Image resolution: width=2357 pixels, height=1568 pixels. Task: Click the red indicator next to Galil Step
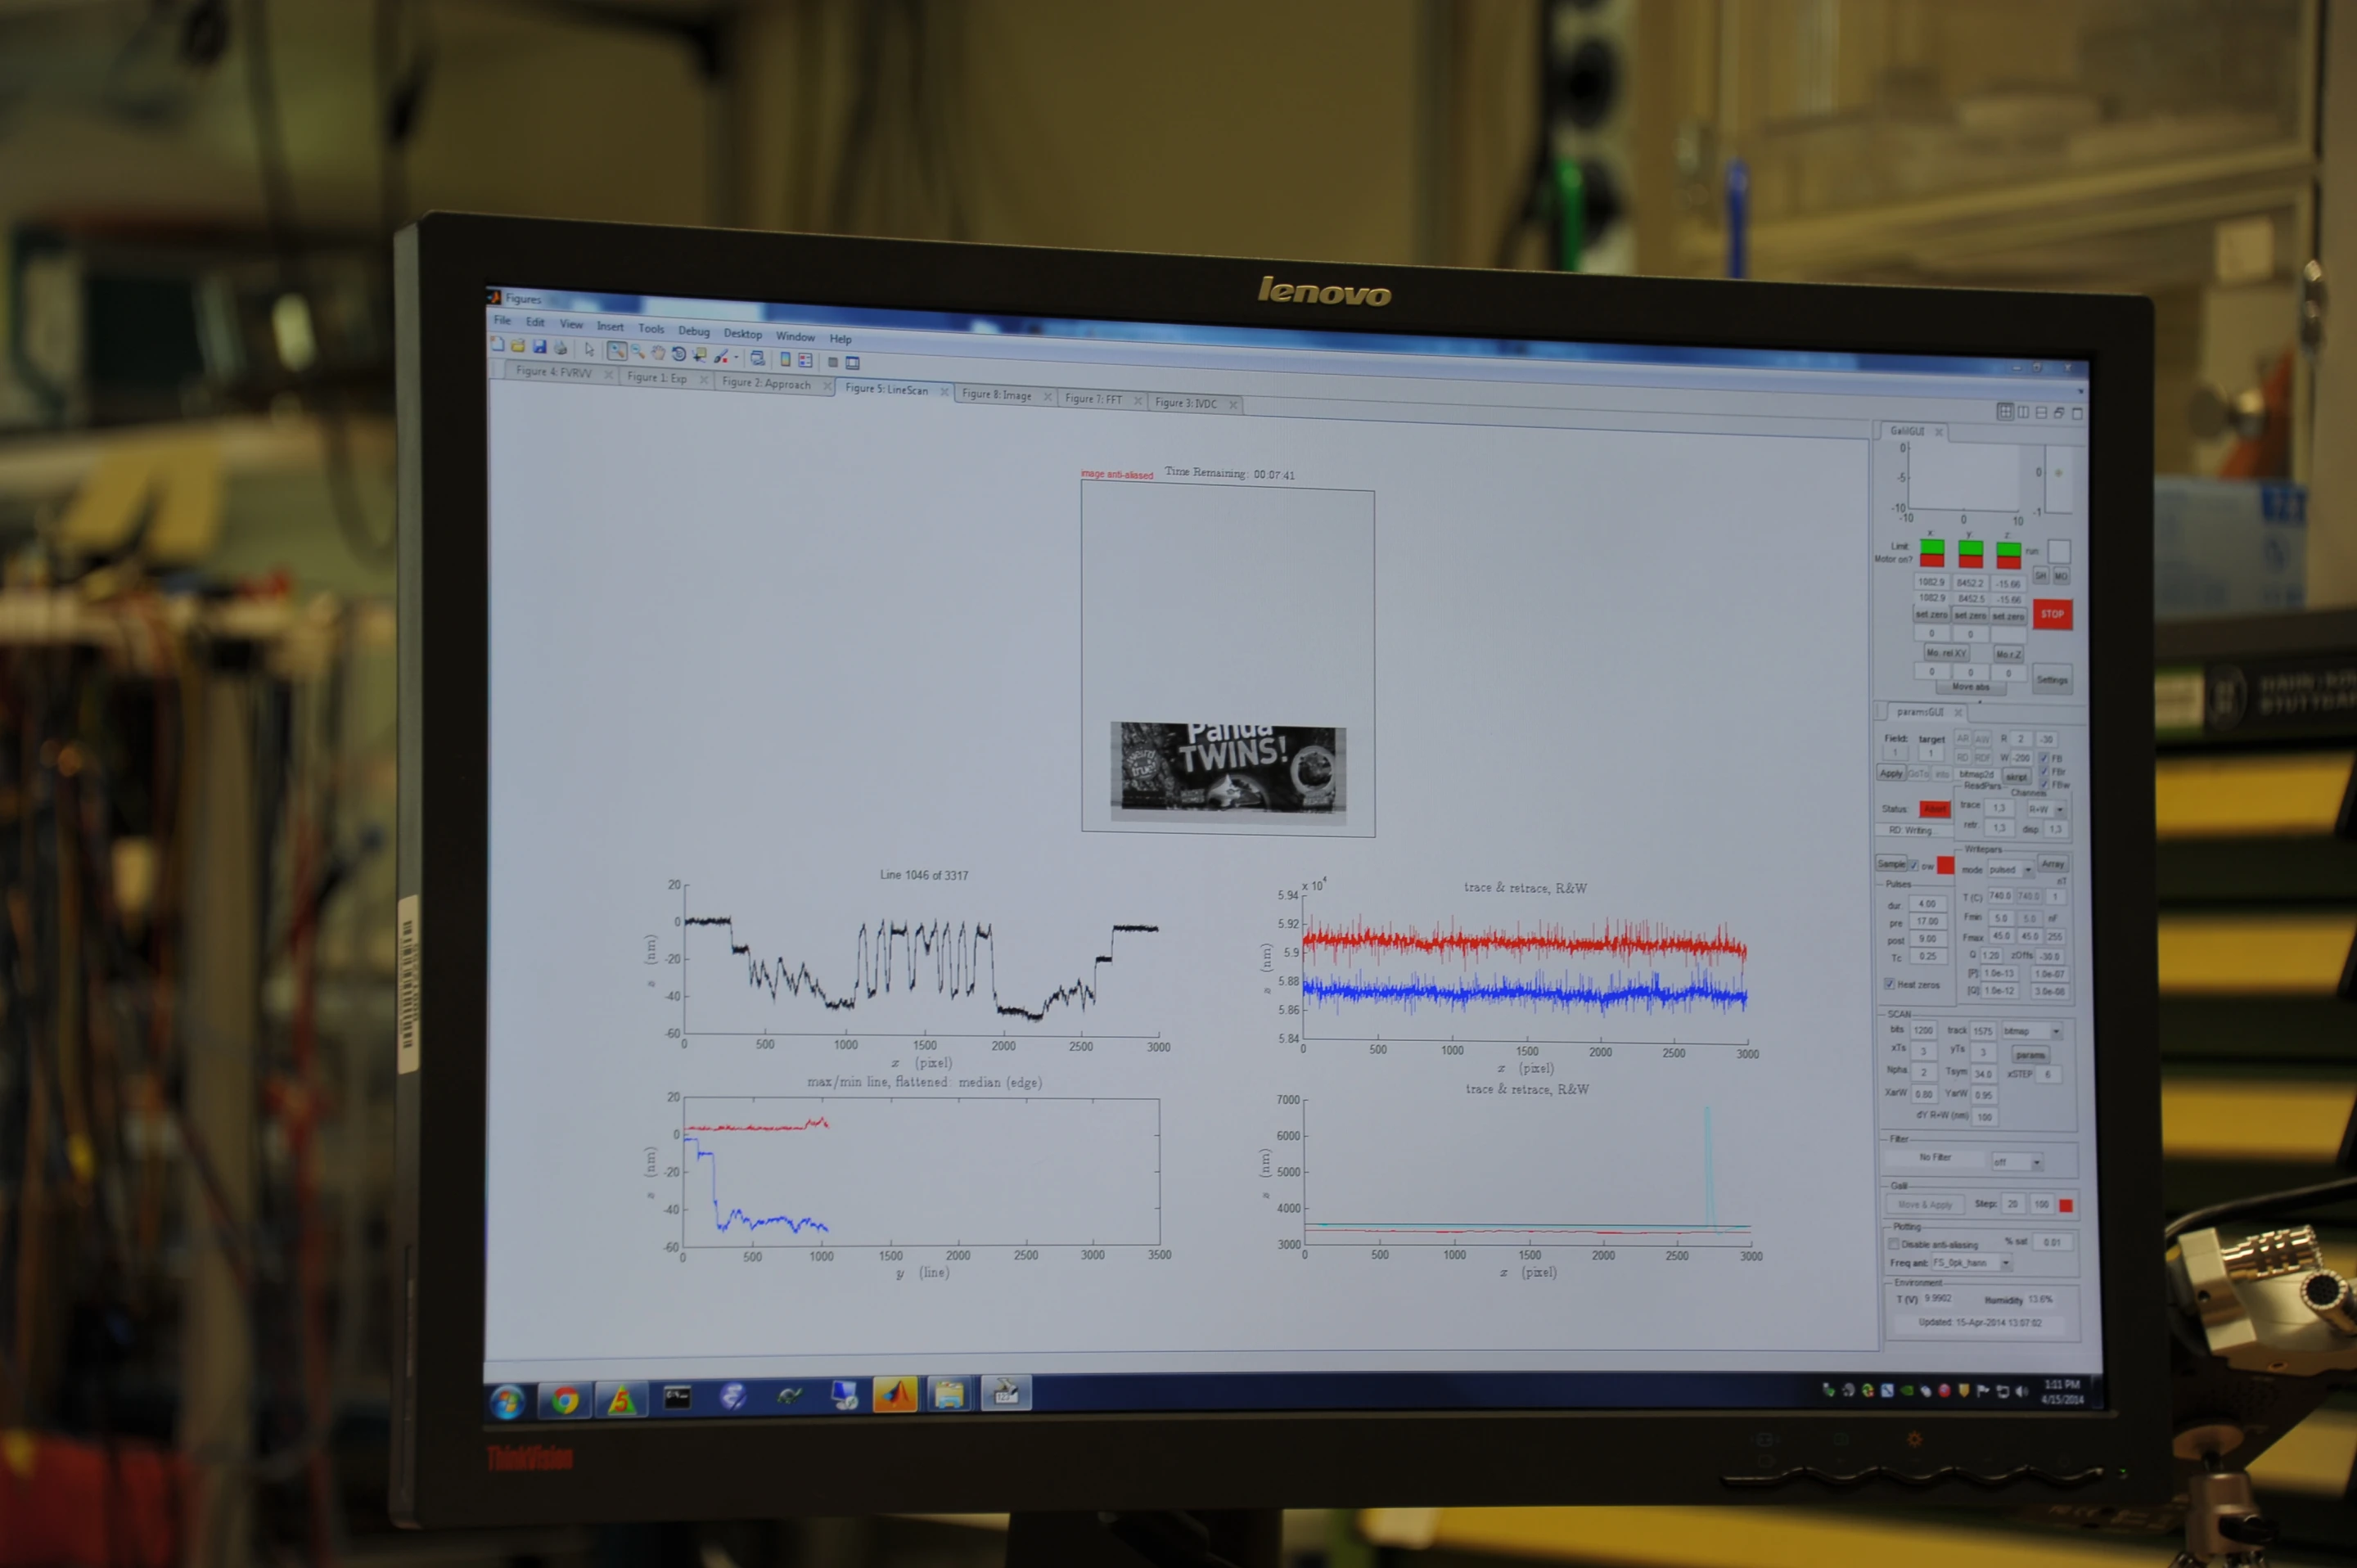point(2066,1205)
